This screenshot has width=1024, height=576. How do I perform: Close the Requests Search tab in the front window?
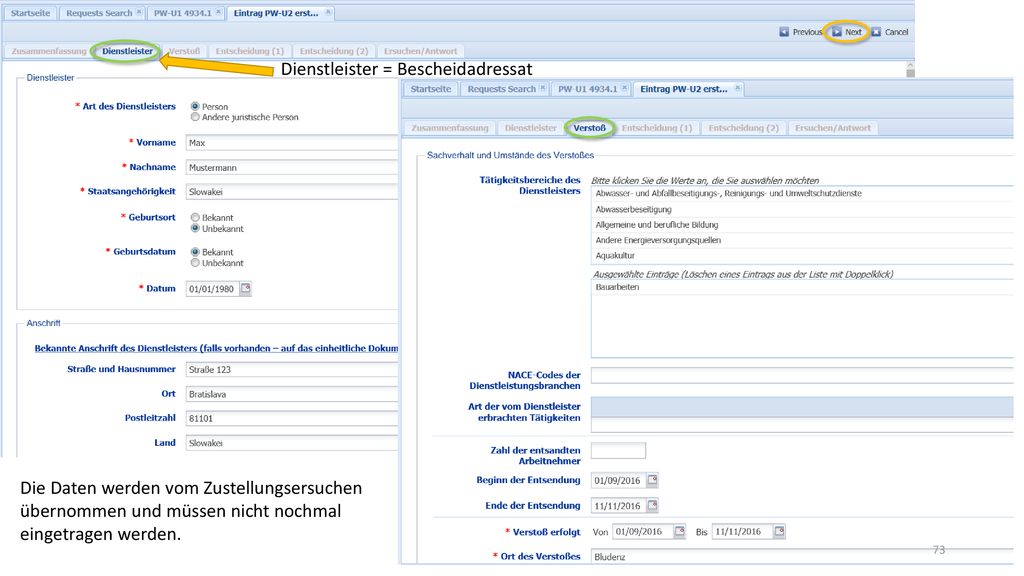(x=542, y=88)
